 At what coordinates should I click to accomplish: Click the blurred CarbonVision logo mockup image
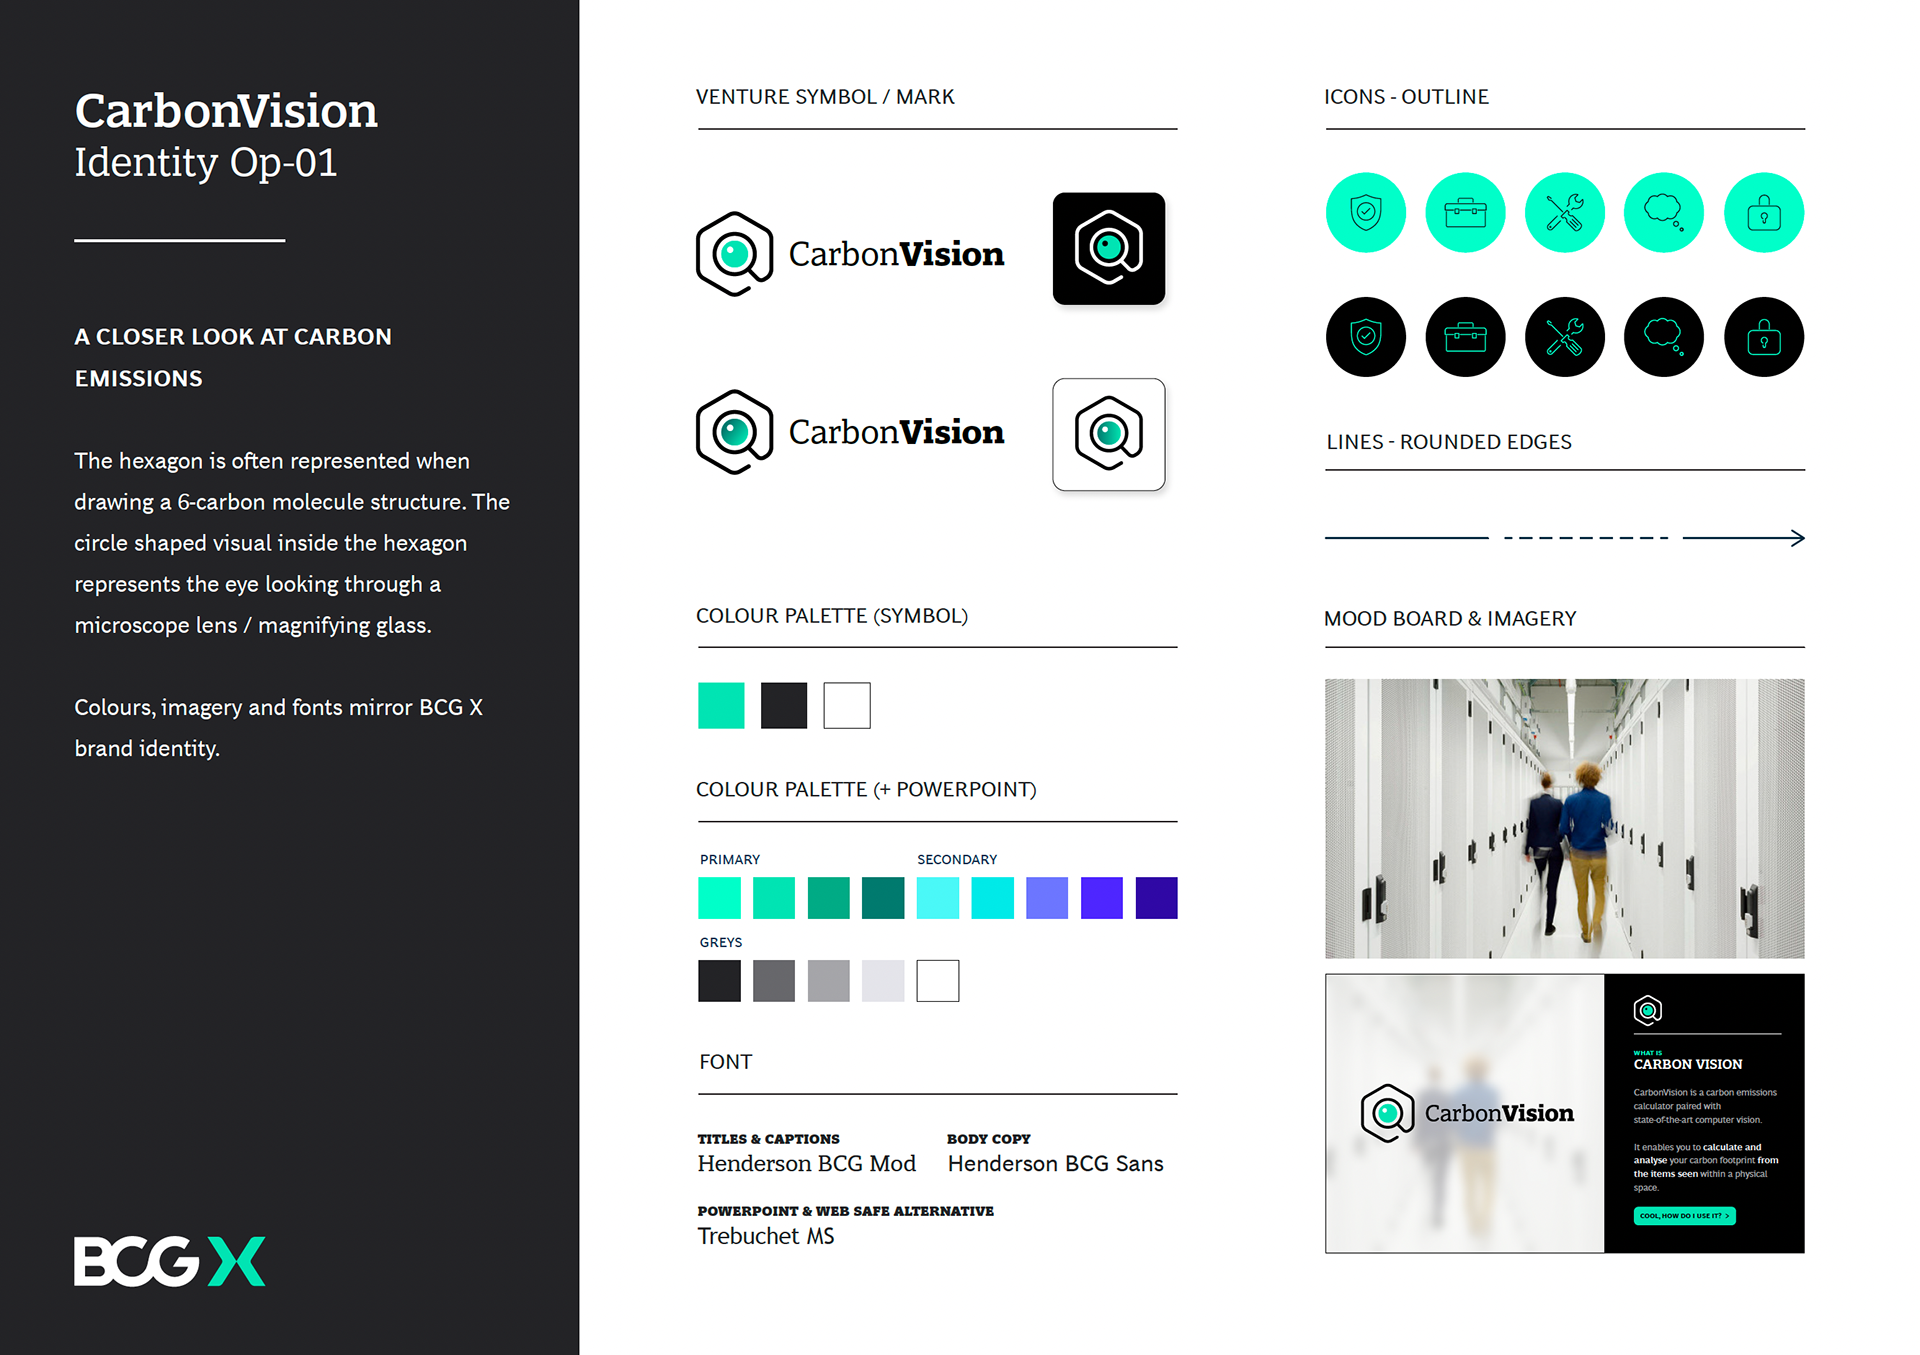coord(1465,1113)
